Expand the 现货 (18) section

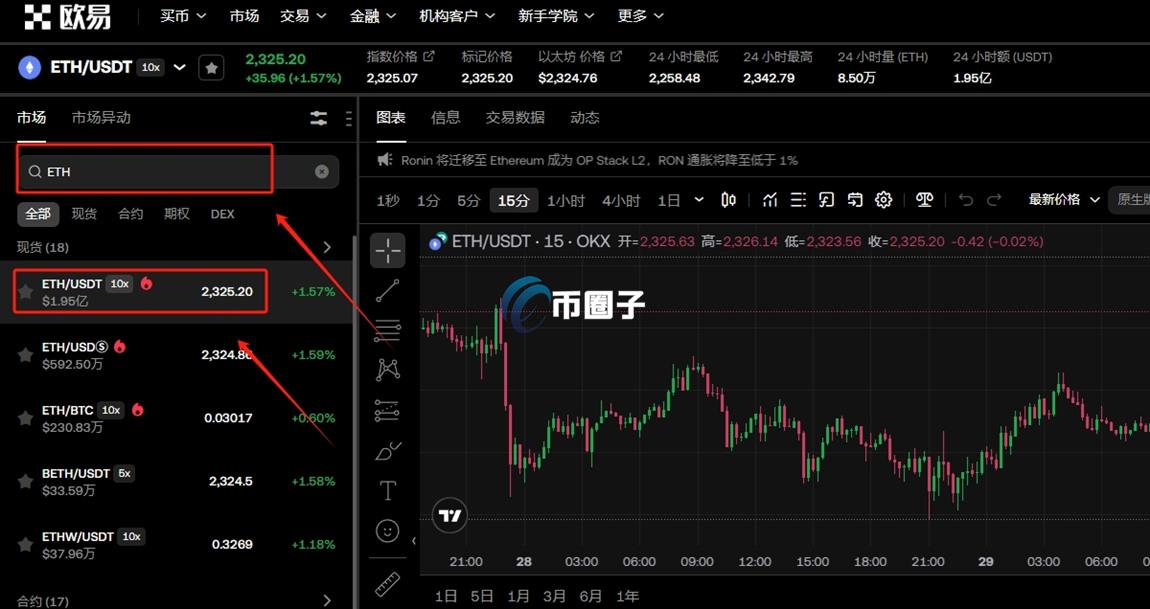[327, 247]
